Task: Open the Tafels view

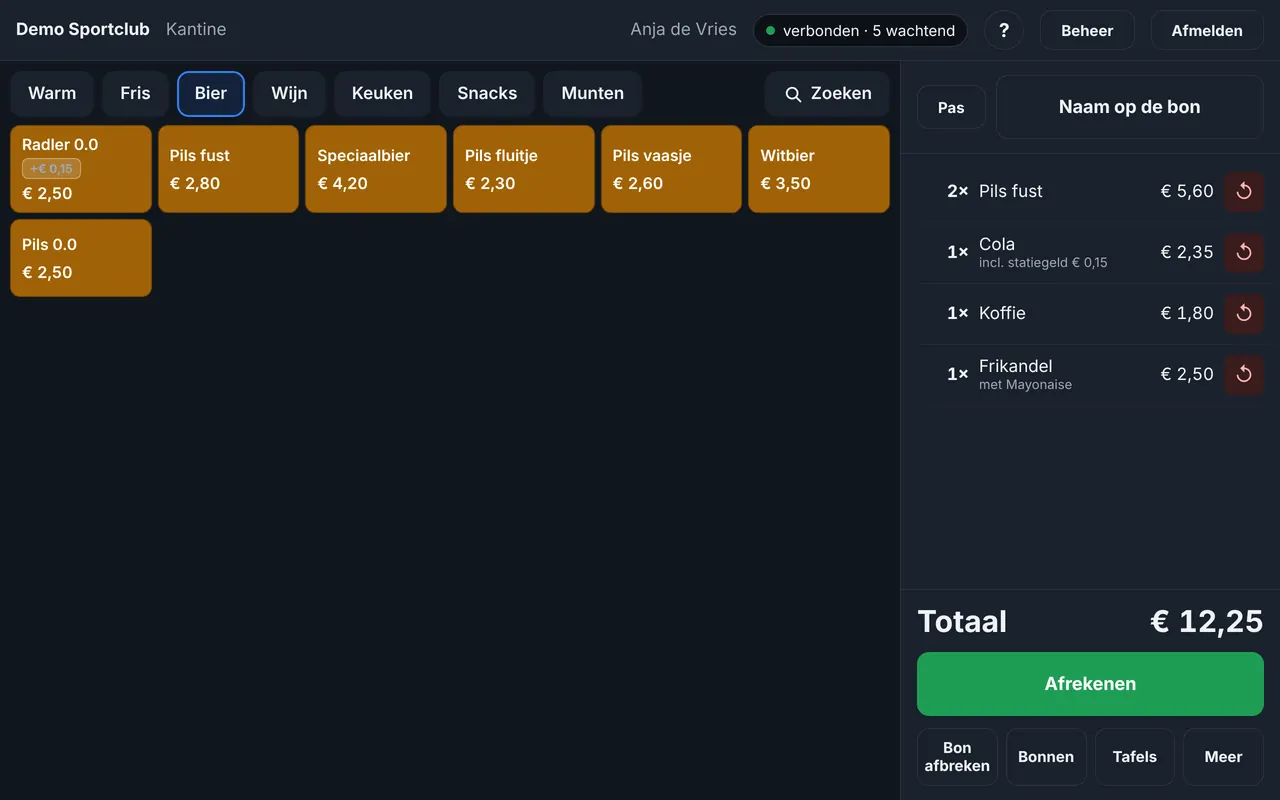Action: 1135,757
